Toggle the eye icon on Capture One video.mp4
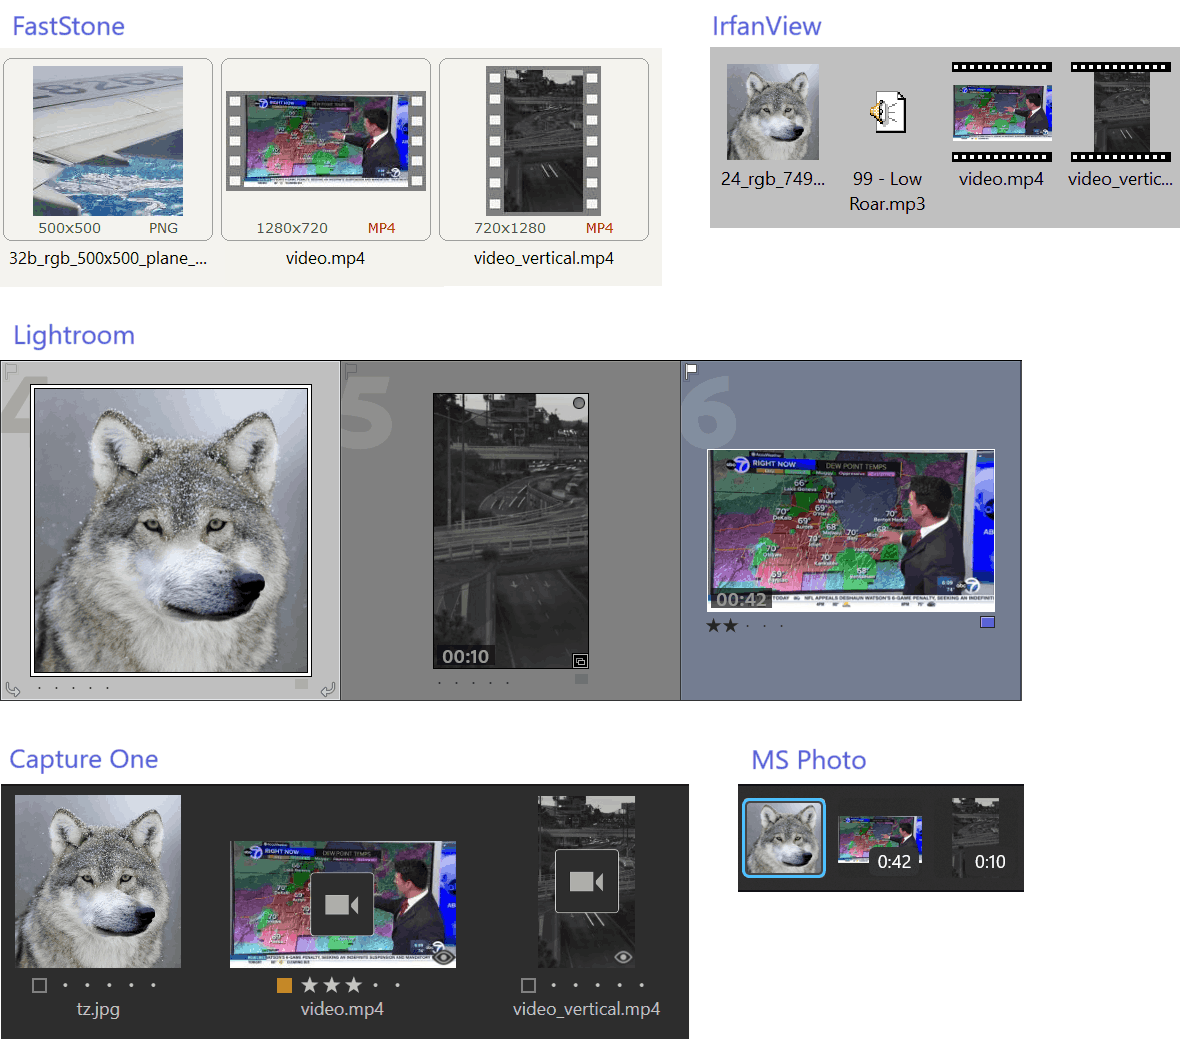This screenshot has width=1180, height=1039. coord(444,957)
